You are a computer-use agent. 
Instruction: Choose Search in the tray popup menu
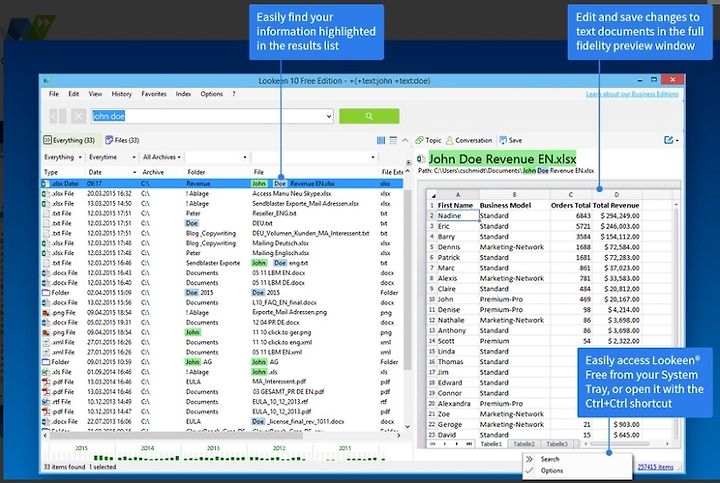(550, 459)
